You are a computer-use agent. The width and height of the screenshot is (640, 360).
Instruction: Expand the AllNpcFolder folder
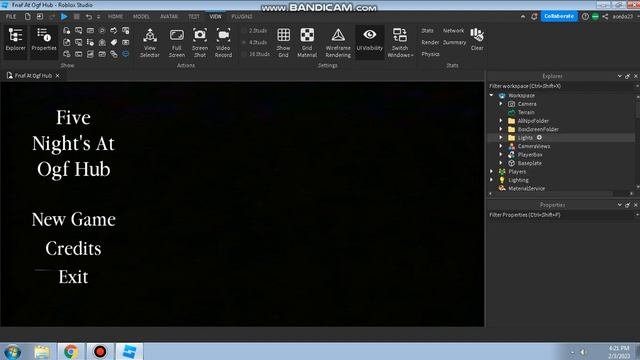click(x=501, y=121)
